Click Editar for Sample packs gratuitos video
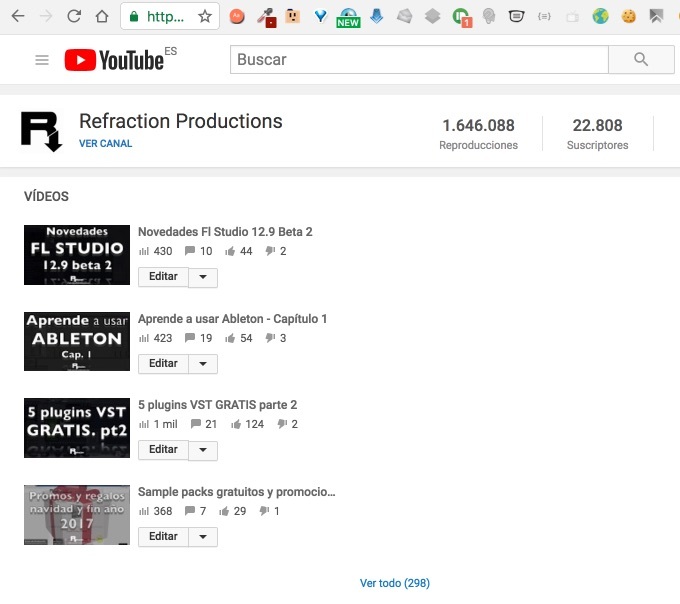The height and width of the screenshot is (604, 680). click(163, 537)
